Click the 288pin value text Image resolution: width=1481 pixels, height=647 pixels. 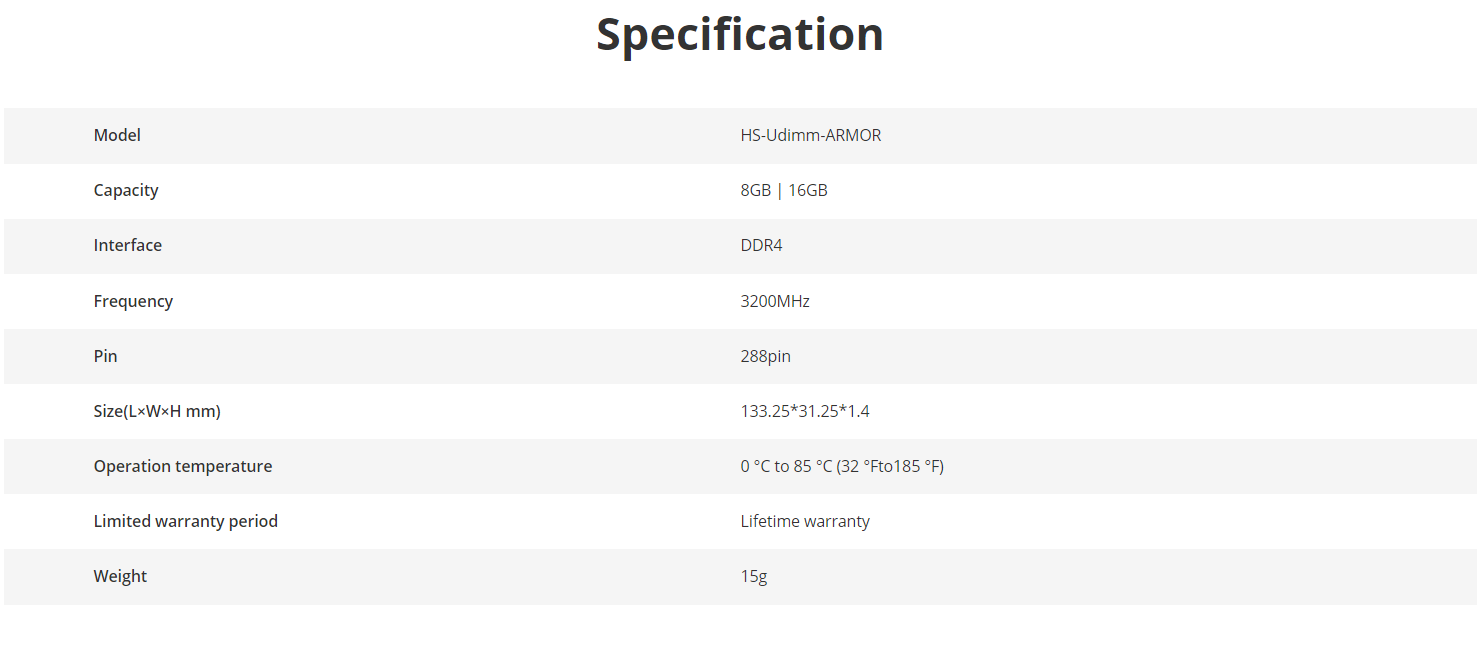[x=766, y=356]
